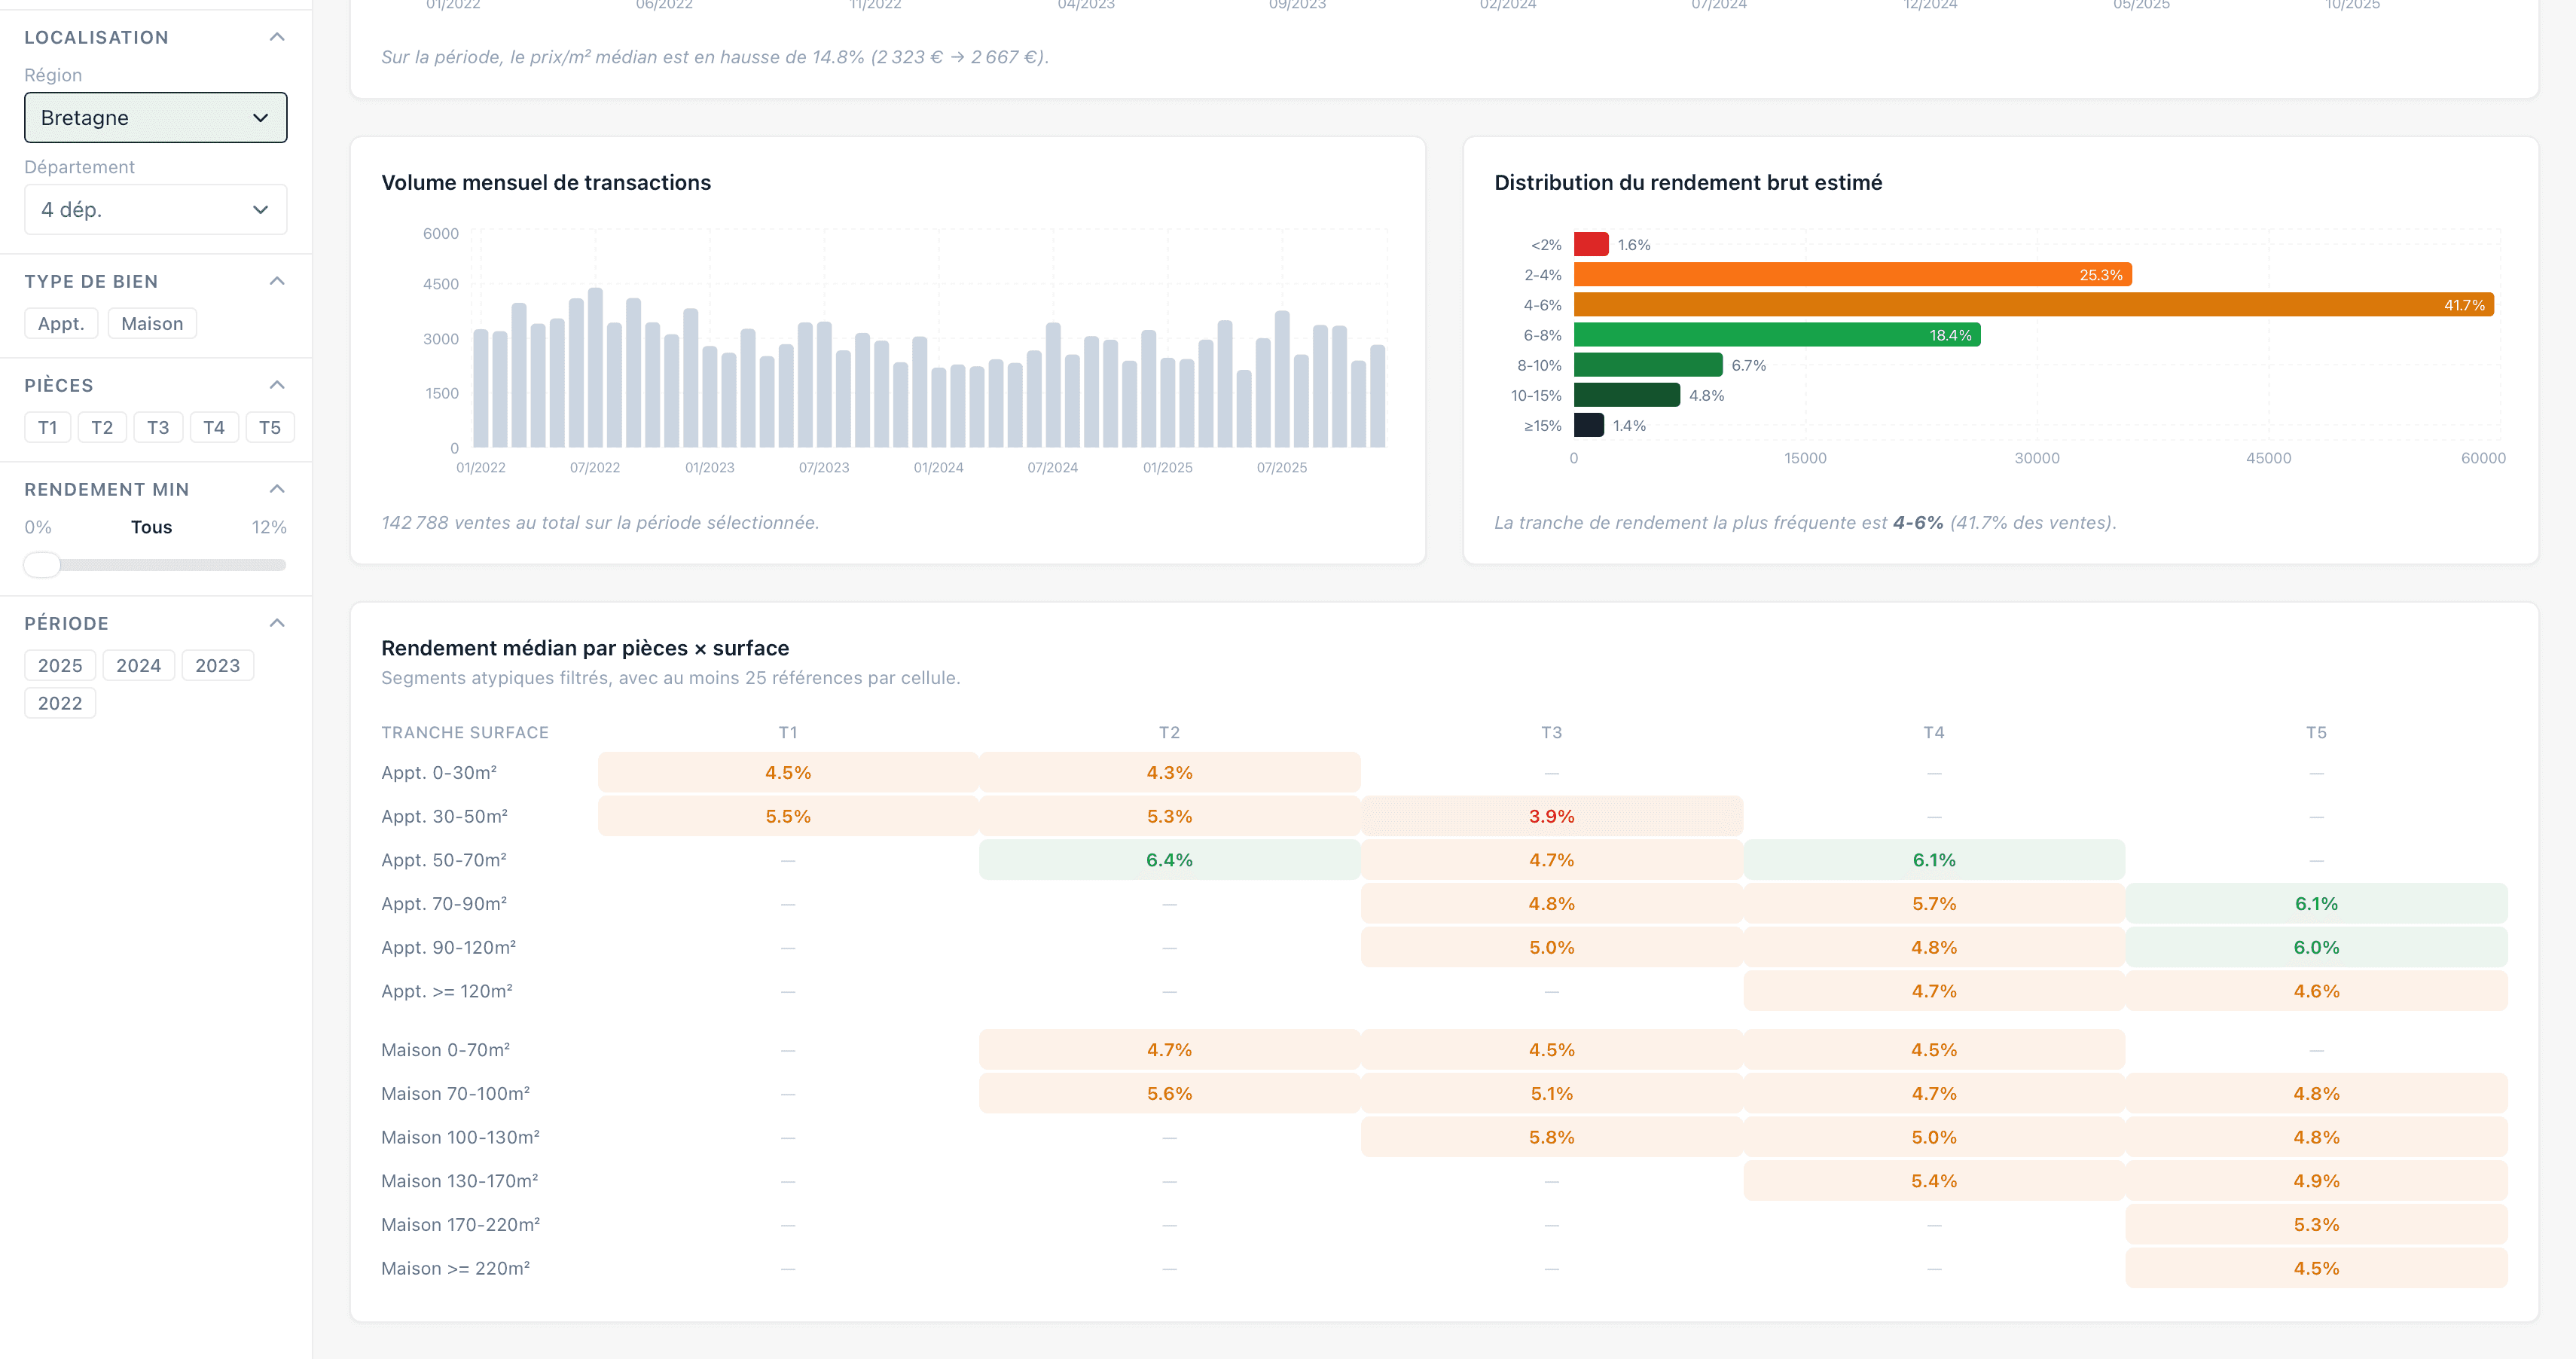
Task: Open the Département dropdown showing 4 dép.
Action: (x=155, y=210)
